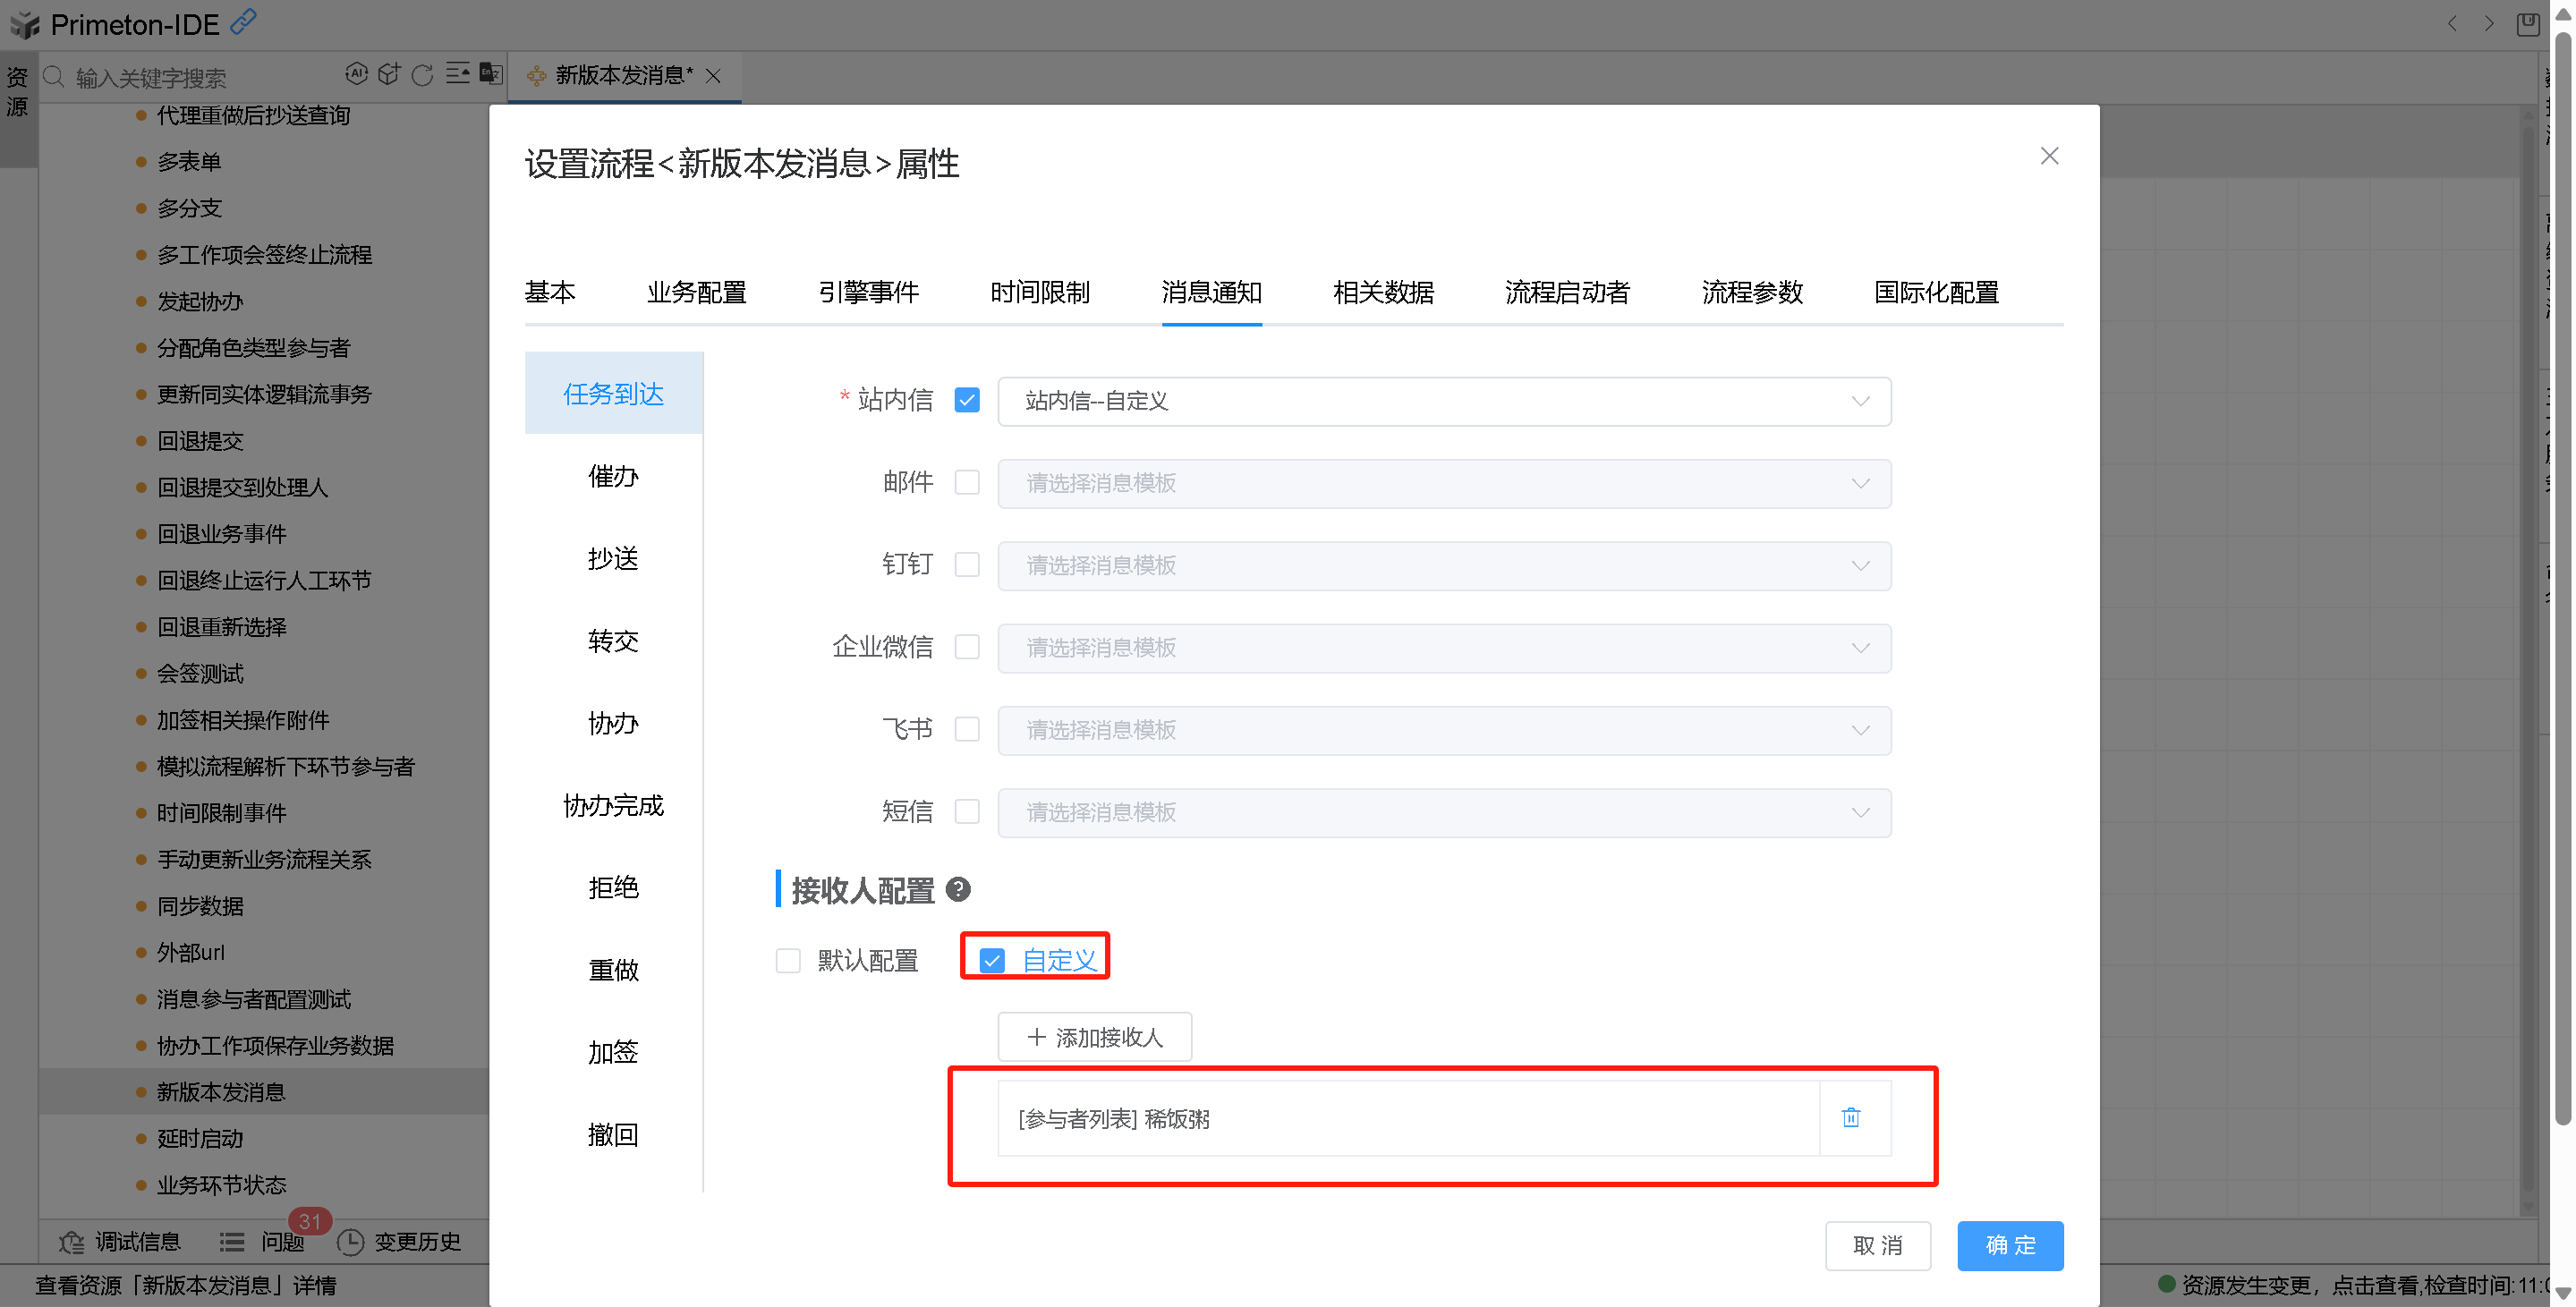
Task: Enable the 邮件 notification checkbox
Action: coord(966,483)
